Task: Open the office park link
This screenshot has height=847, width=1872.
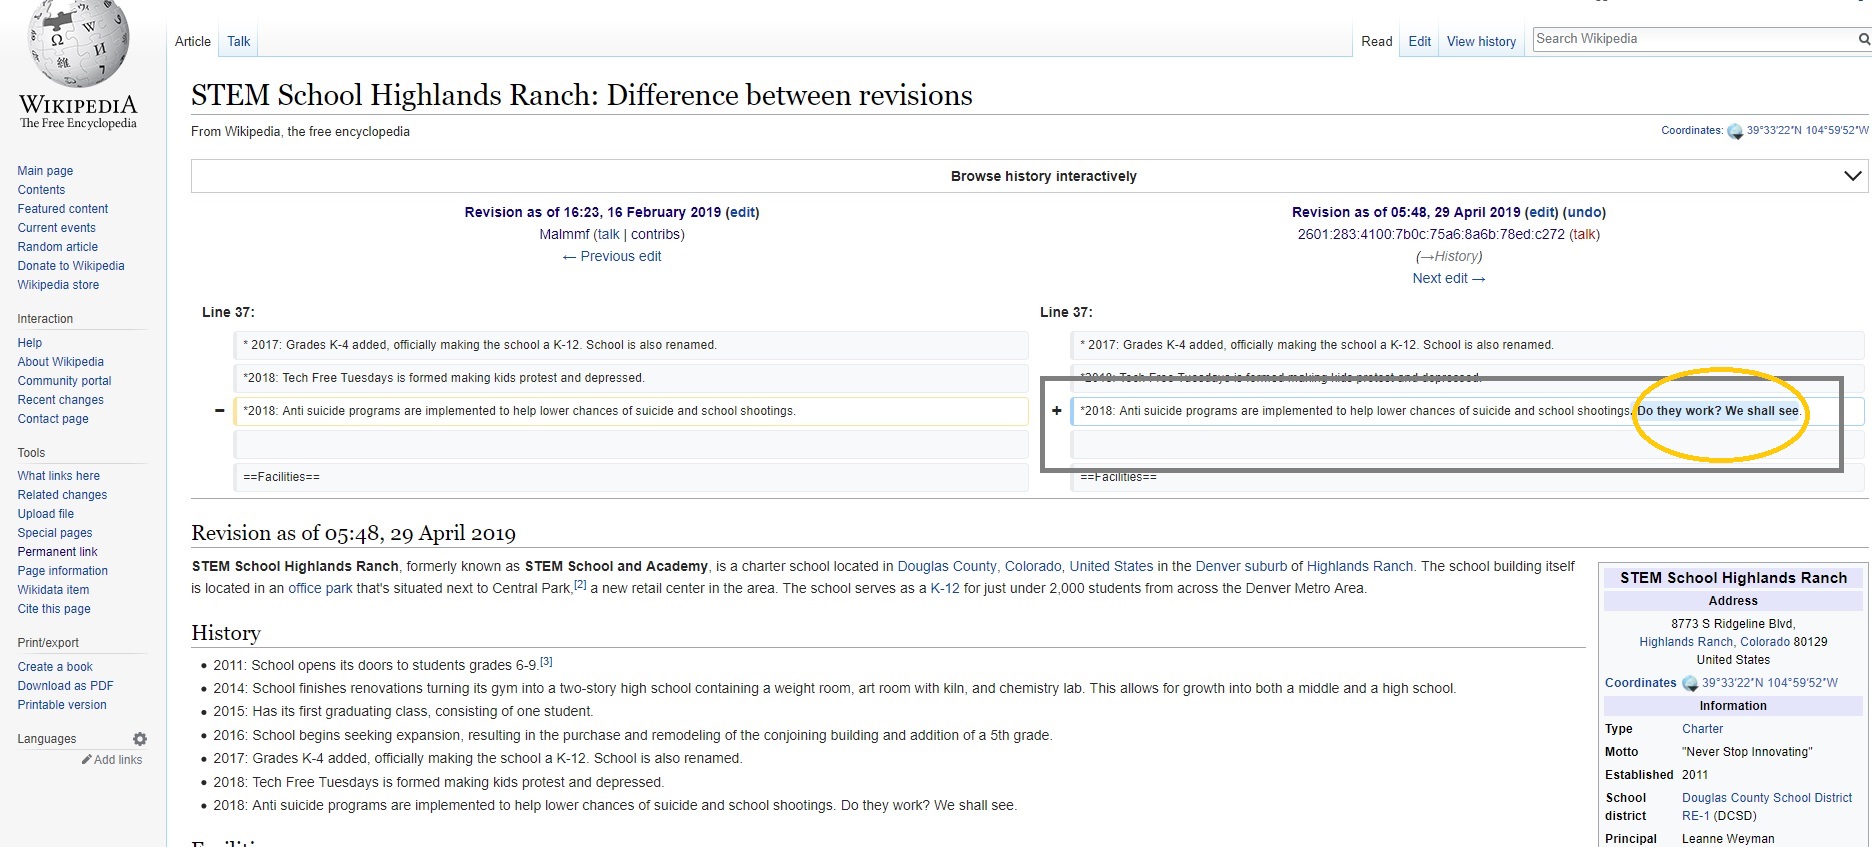Action: (320, 588)
